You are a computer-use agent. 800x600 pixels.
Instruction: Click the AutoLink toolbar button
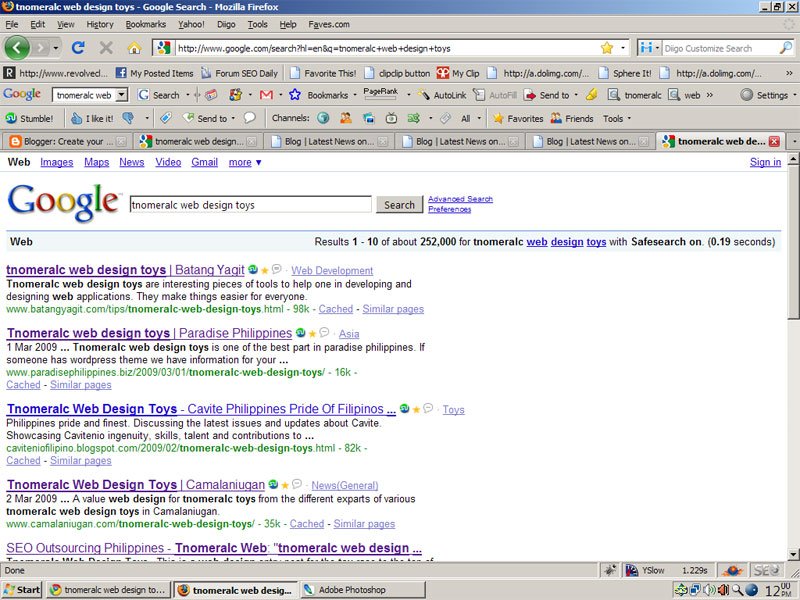442,95
